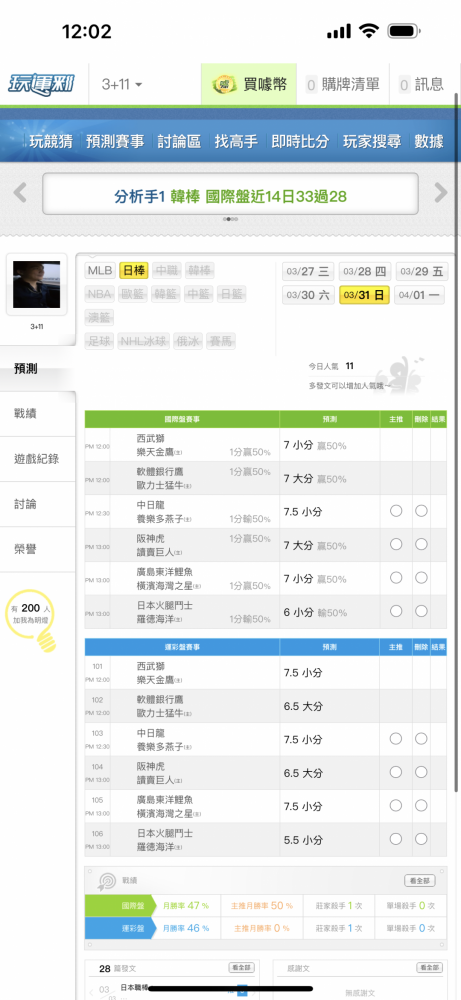
Task: Select the sidebar 預測 tab
Action: pos(38,369)
